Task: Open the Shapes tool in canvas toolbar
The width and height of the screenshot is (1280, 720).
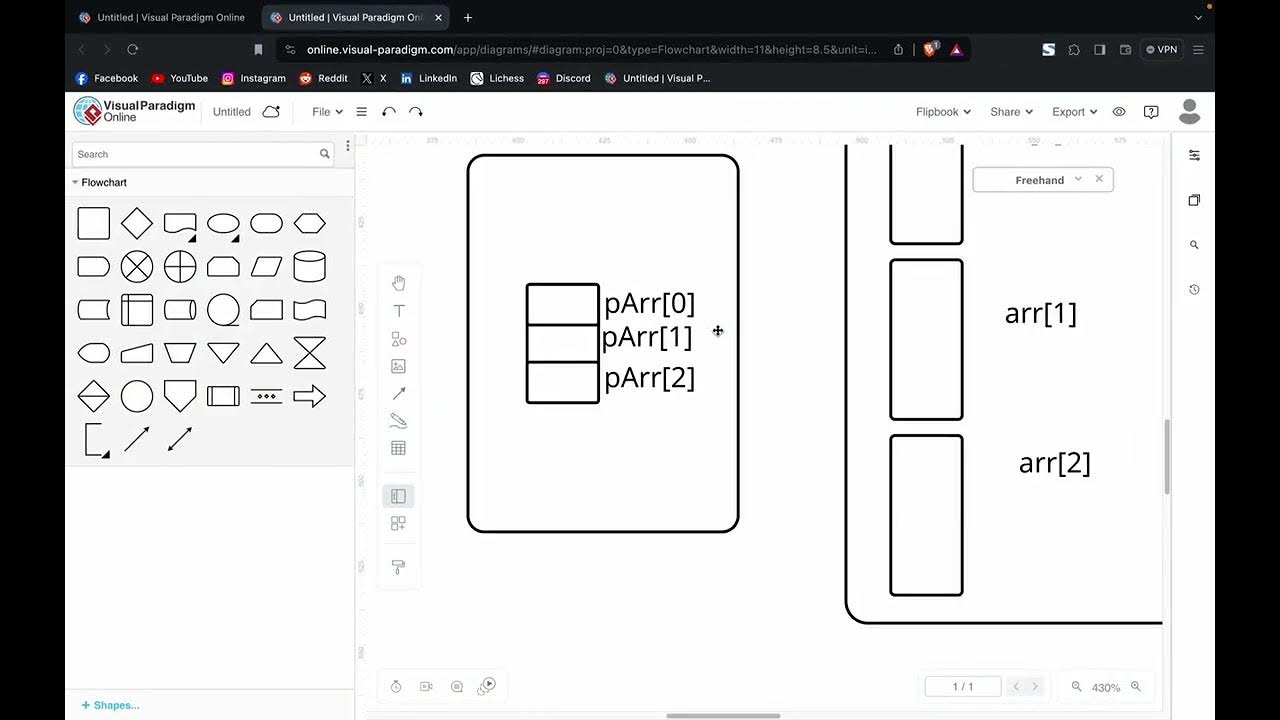Action: 398,339
